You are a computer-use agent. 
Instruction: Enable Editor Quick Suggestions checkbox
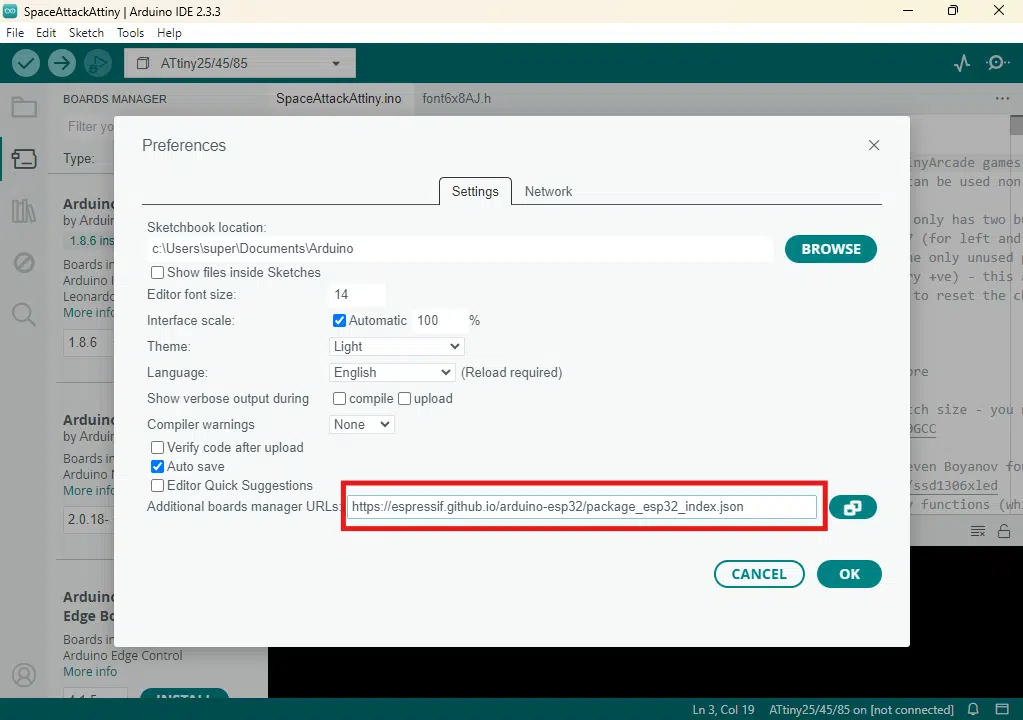pos(157,485)
